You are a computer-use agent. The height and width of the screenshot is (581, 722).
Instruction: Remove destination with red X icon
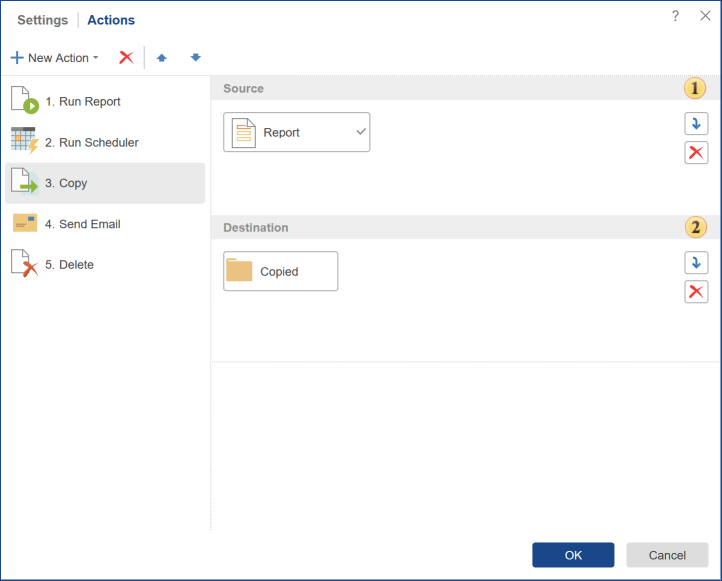[696, 292]
